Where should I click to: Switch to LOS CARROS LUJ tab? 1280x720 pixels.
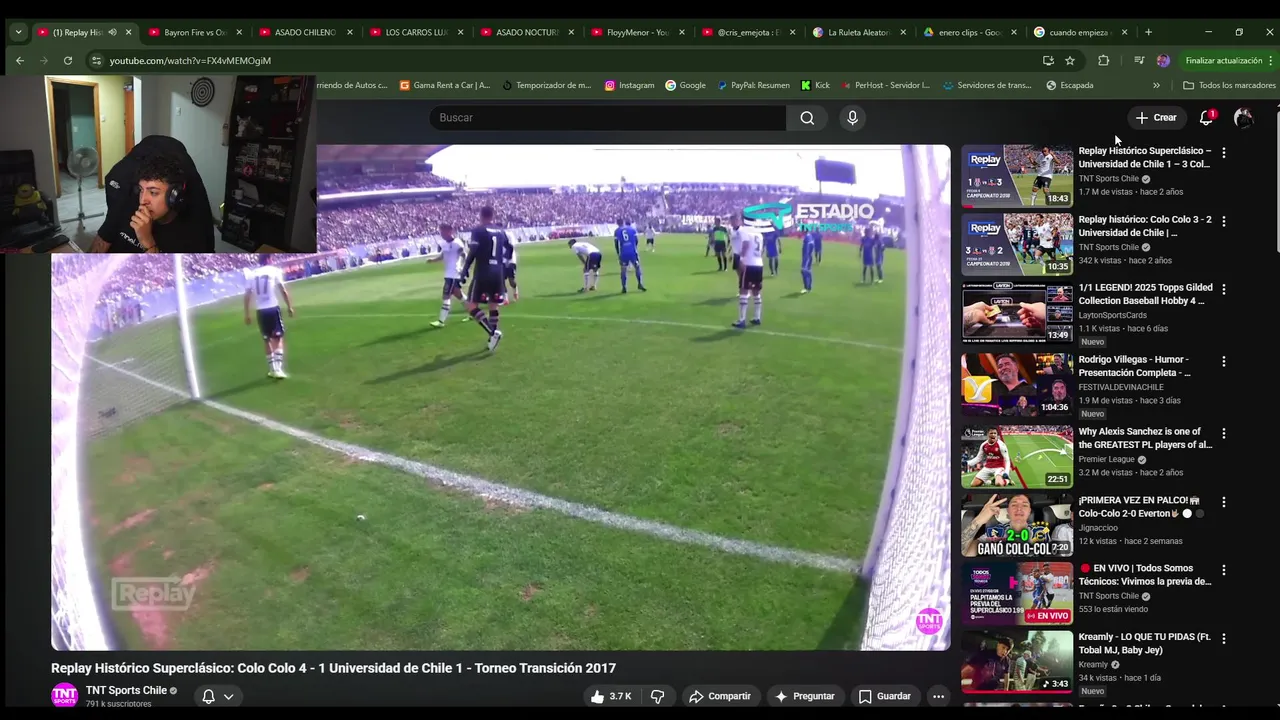(417, 32)
